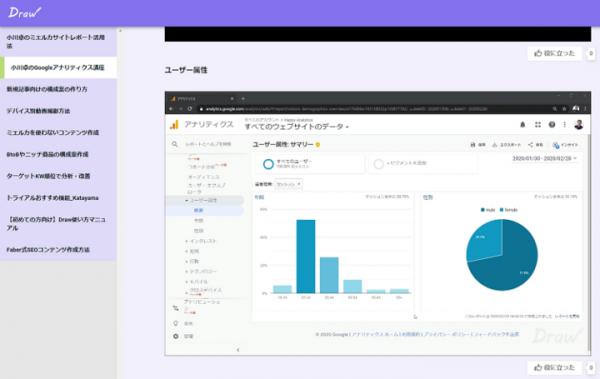600x379 pixels.
Task: Open Analytics notifications bell
Action: click(x=522, y=125)
